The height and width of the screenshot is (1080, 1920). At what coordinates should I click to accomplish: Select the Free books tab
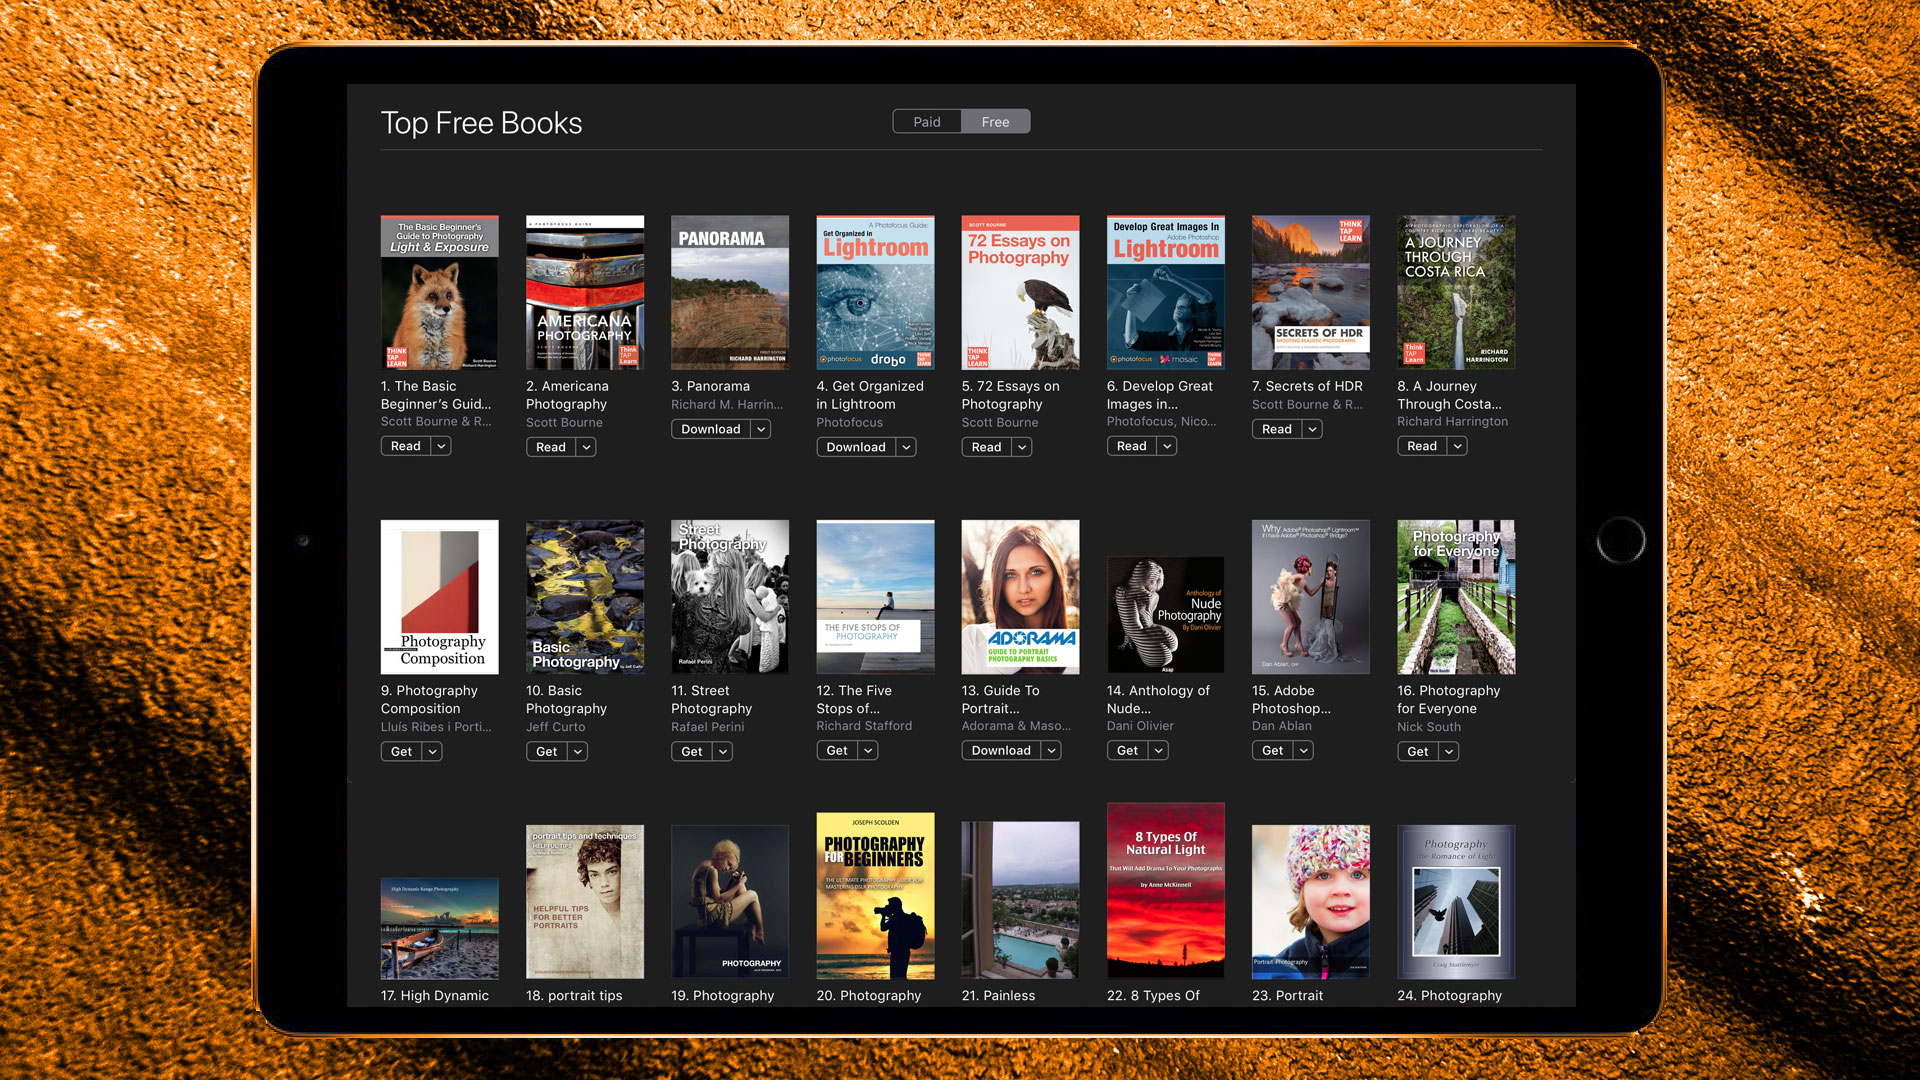pyautogui.click(x=995, y=121)
